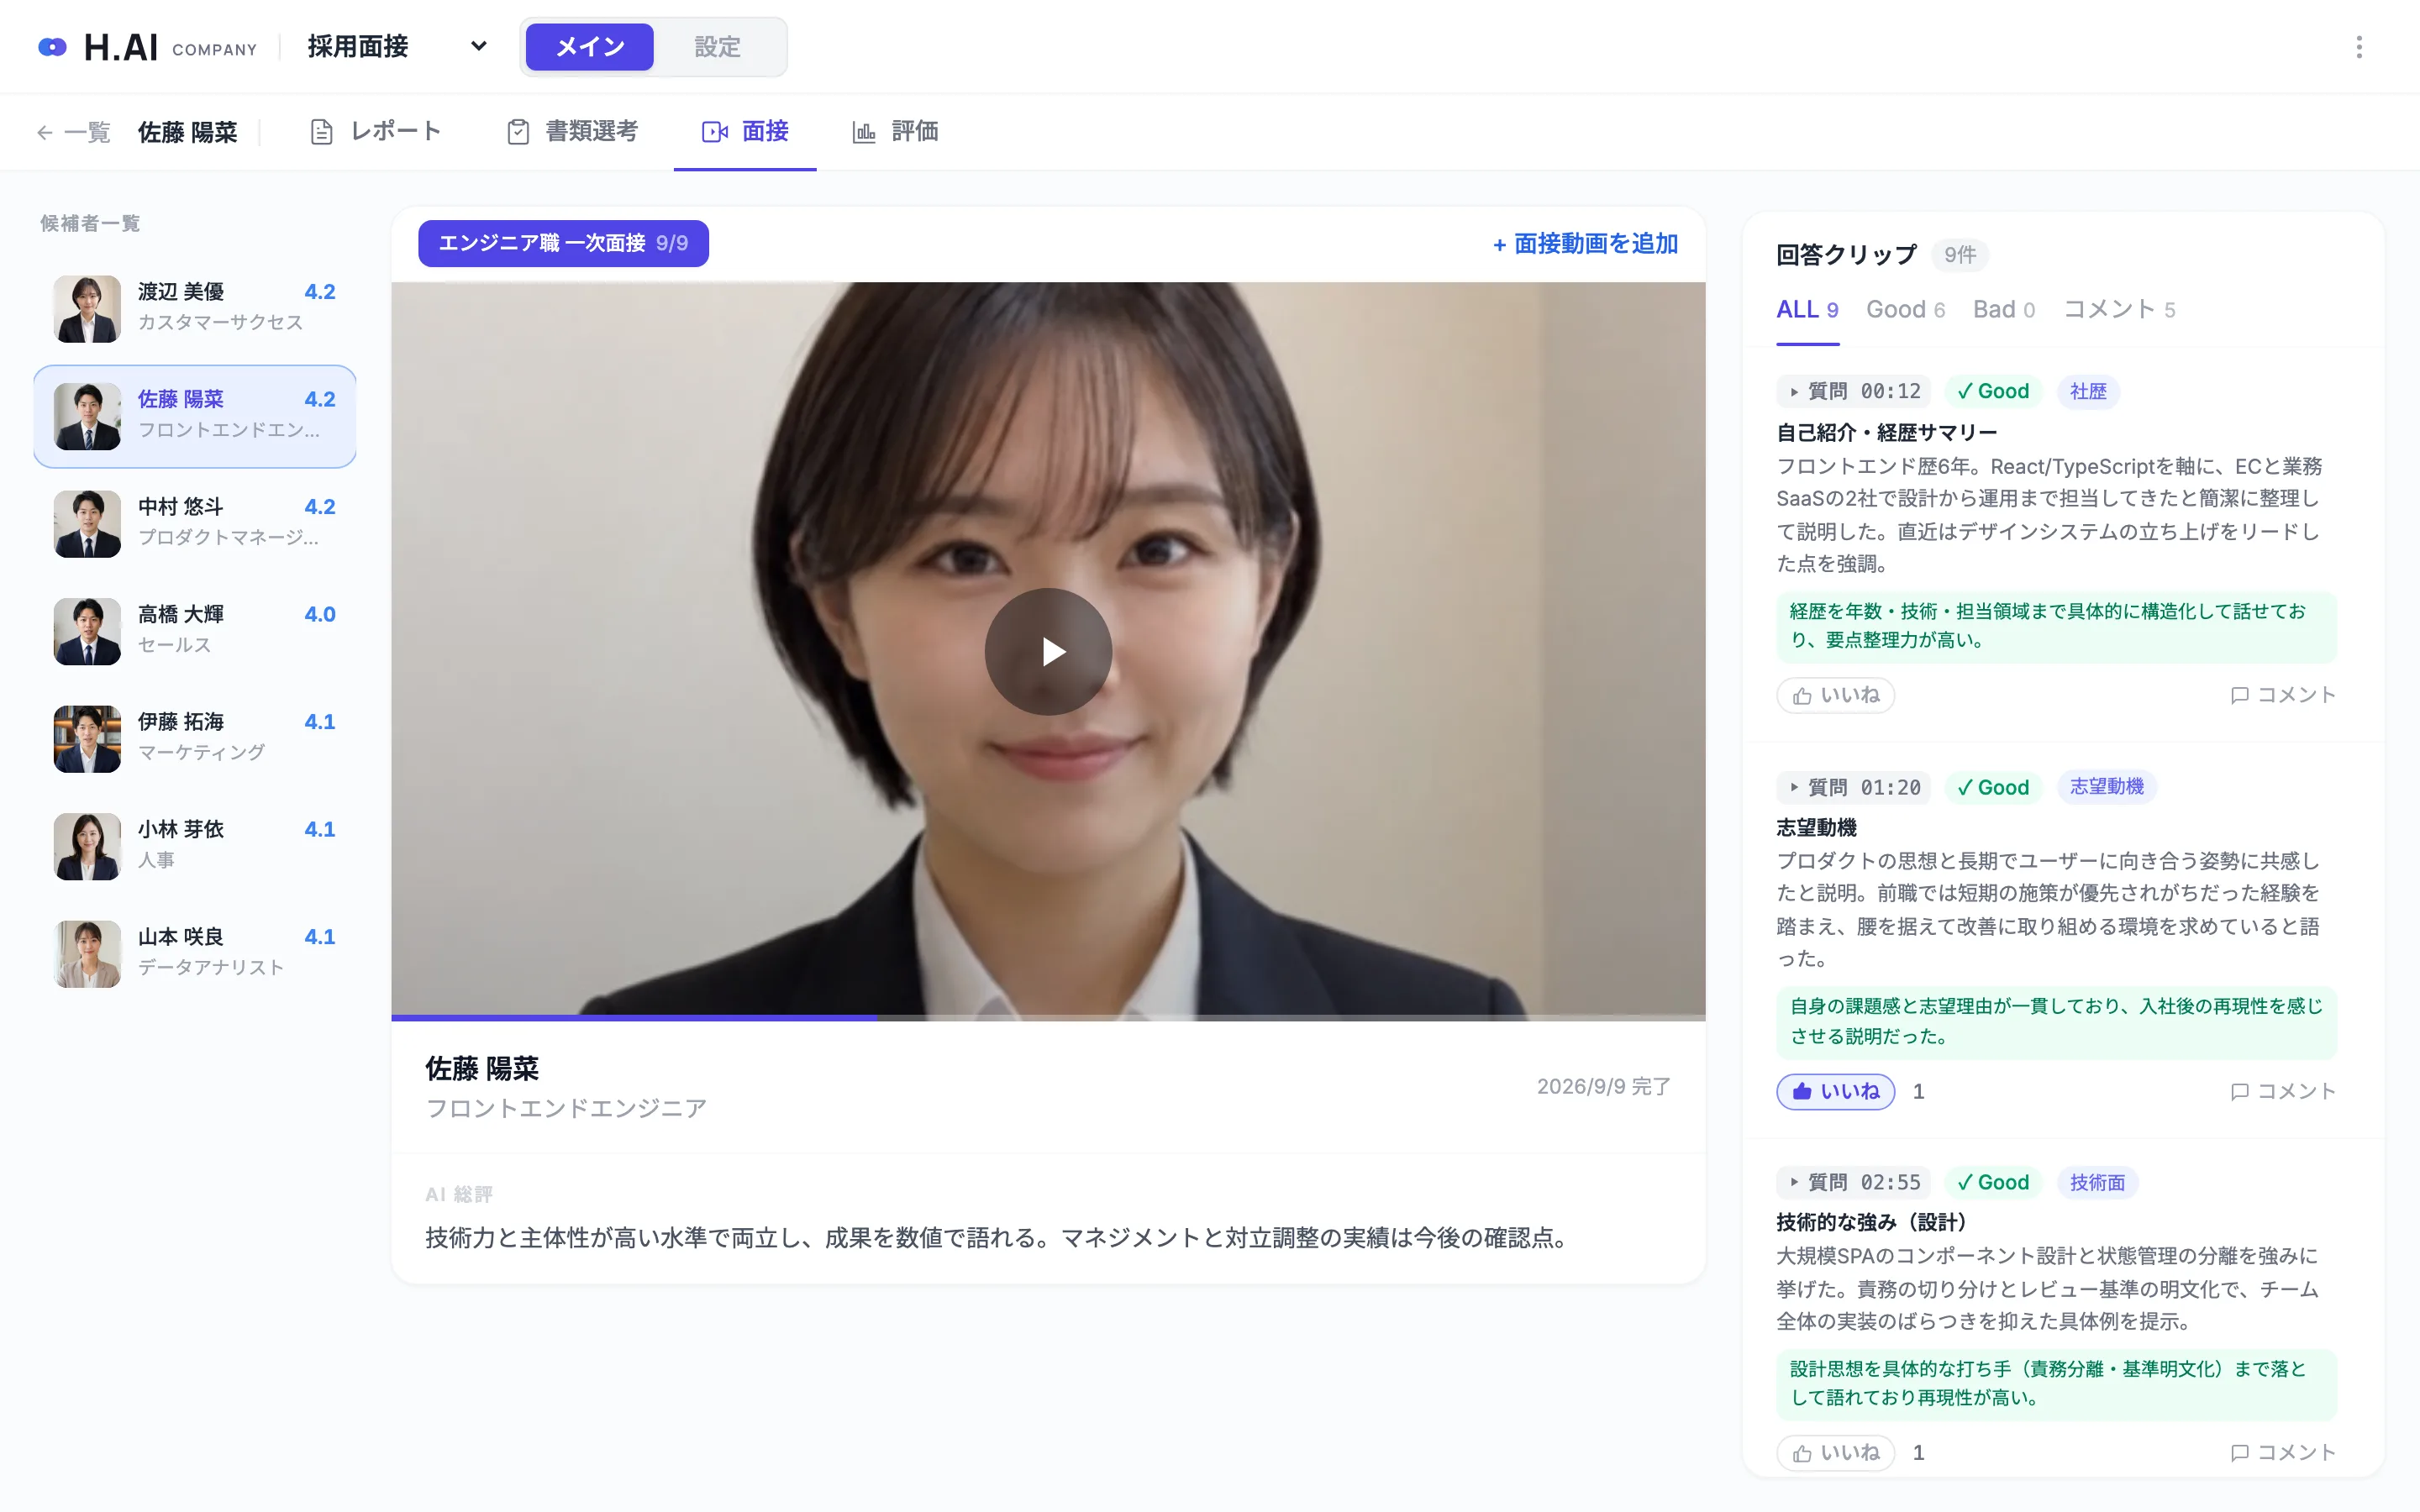Click the レポート document icon

point(321,132)
